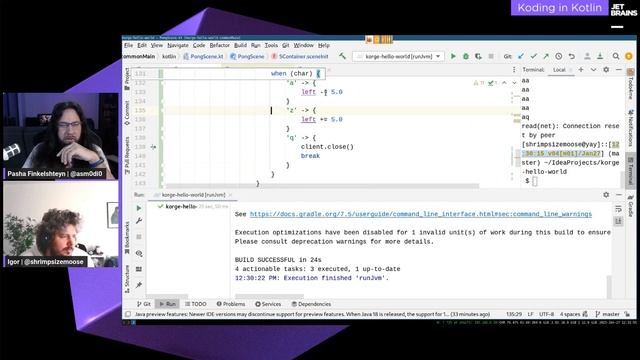Open Search Everywhere magnifier icon

(616, 56)
